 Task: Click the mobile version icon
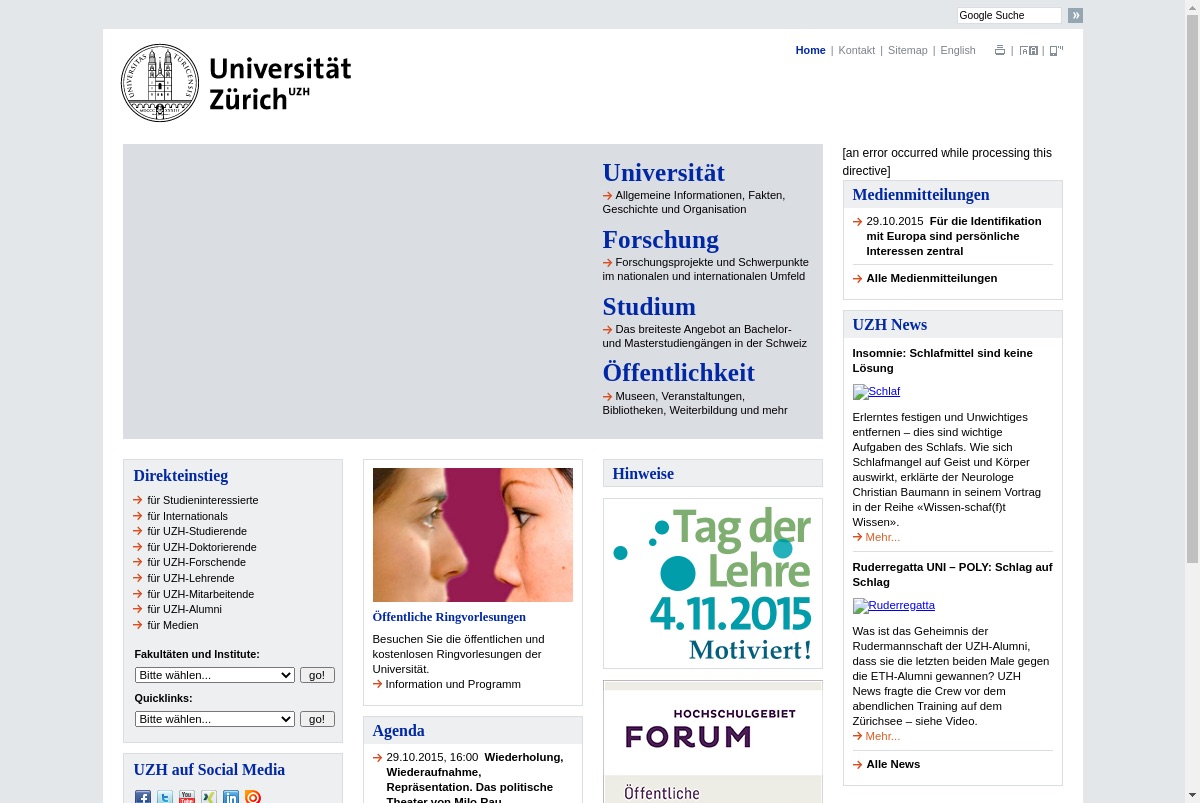[x=1056, y=50]
